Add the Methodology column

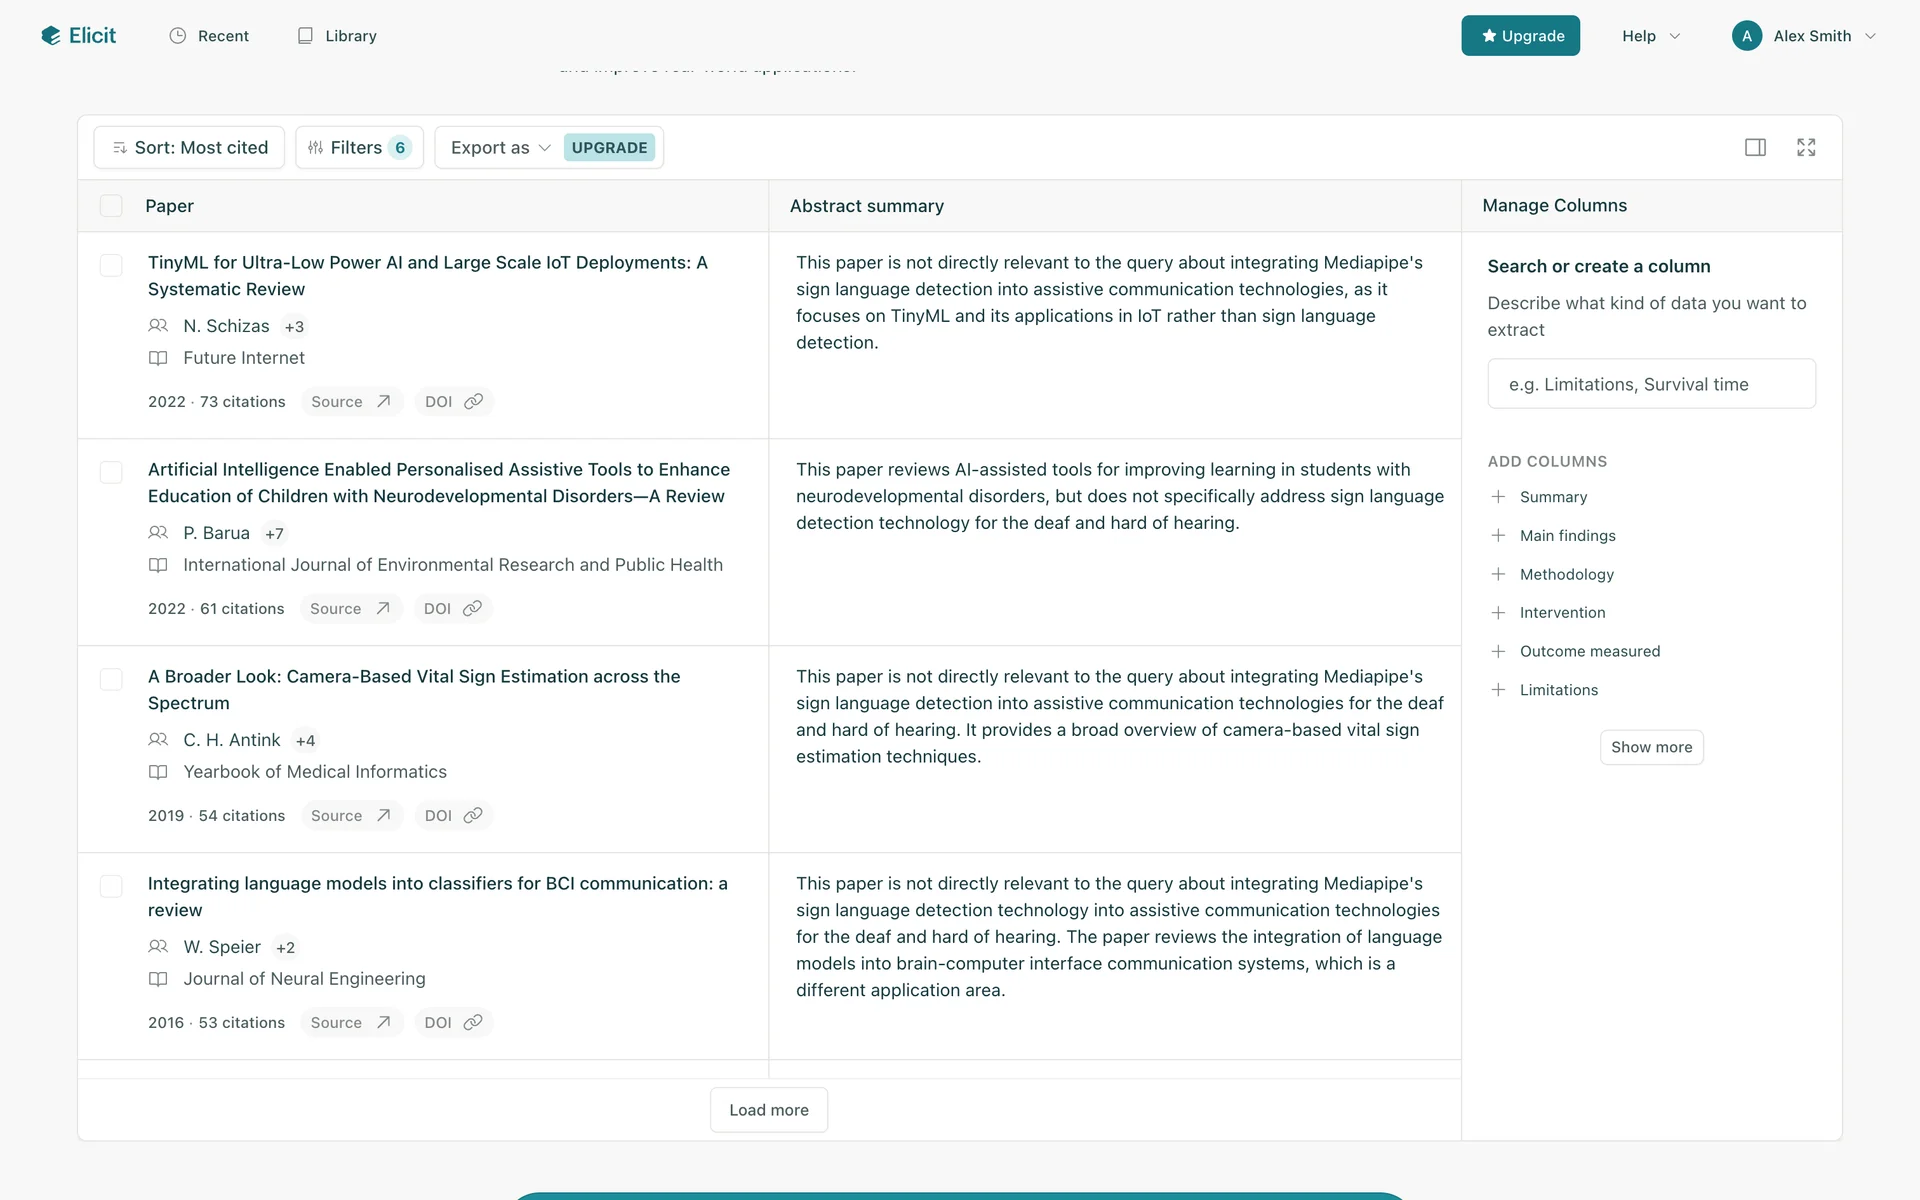(1566, 574)
